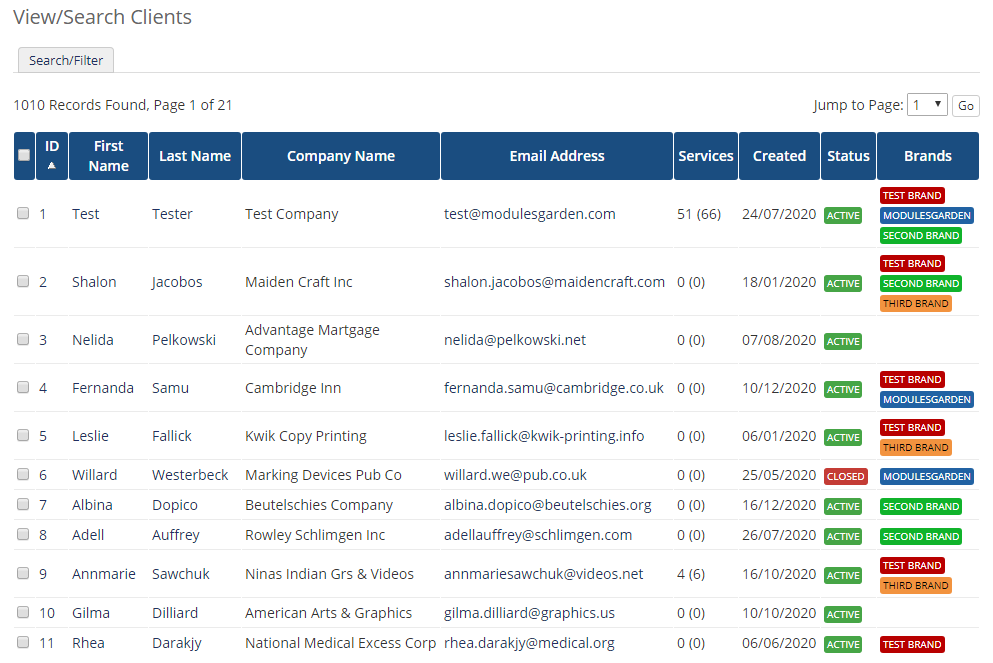Click the CLOSED status badge for Willard Westerbeck
The width and height of the screenshot is (993, 663).
click(x=845, y=476)
